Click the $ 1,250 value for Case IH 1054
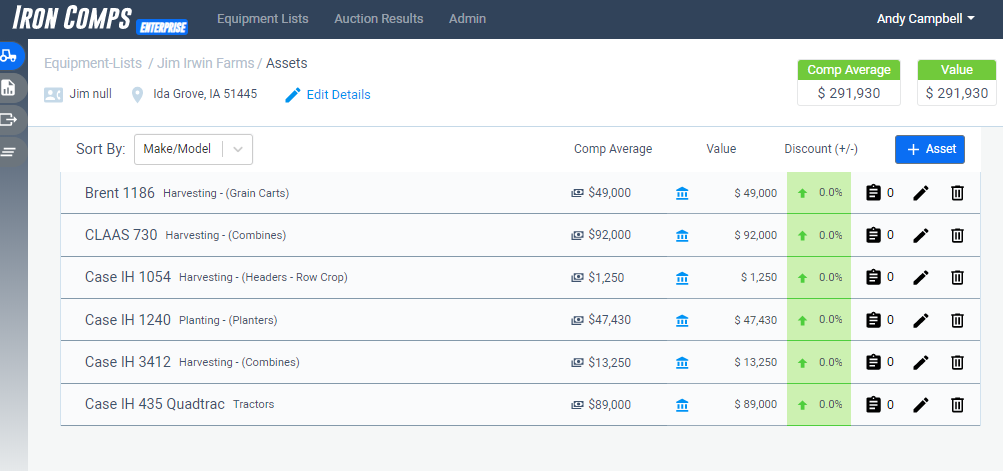This screenshot has height=471, width=1003. coord(759,277)
